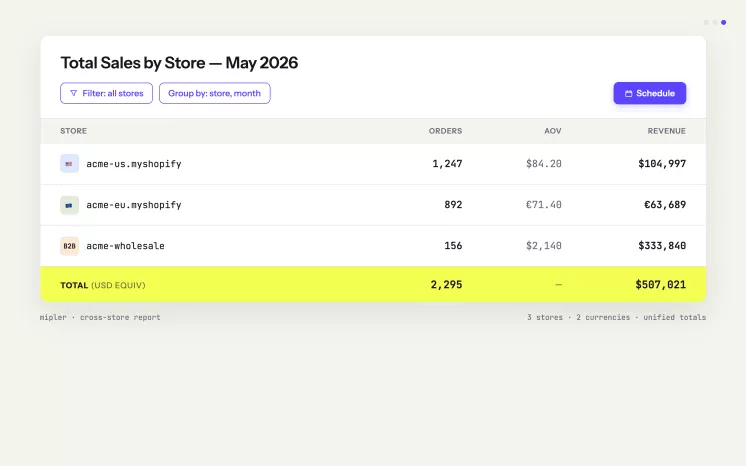Click the $84.20 AOV value
The height and width of the screenshot is (466, 746).
[544, 164]
